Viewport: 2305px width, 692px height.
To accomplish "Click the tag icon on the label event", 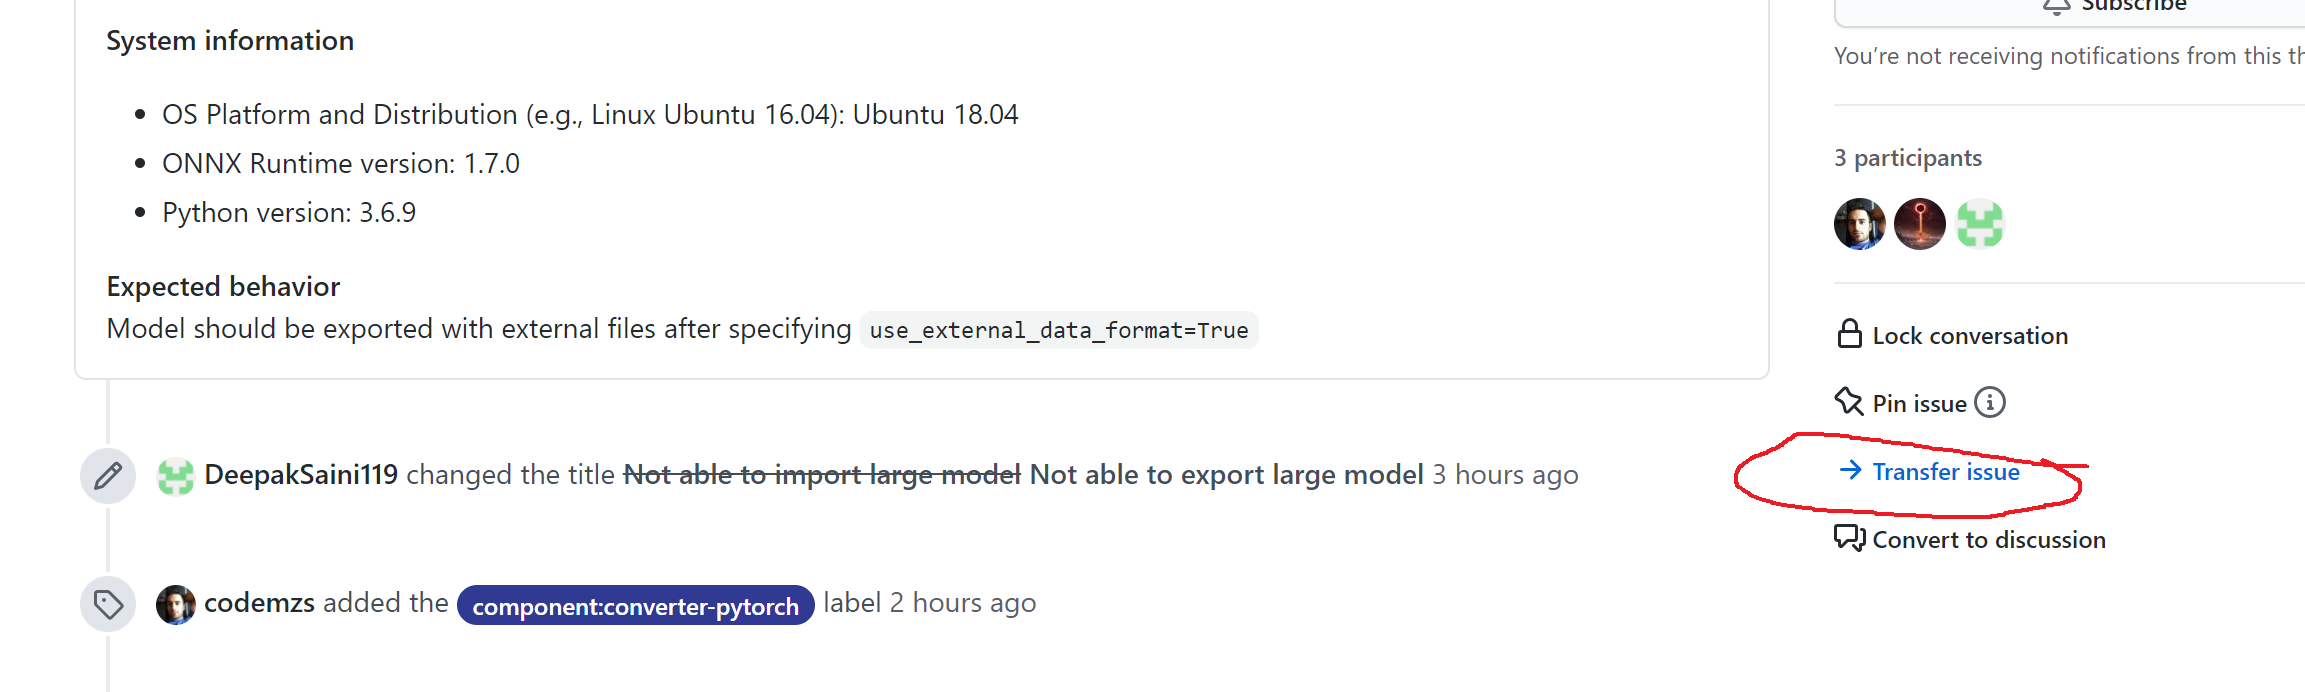I will [108, 603].
